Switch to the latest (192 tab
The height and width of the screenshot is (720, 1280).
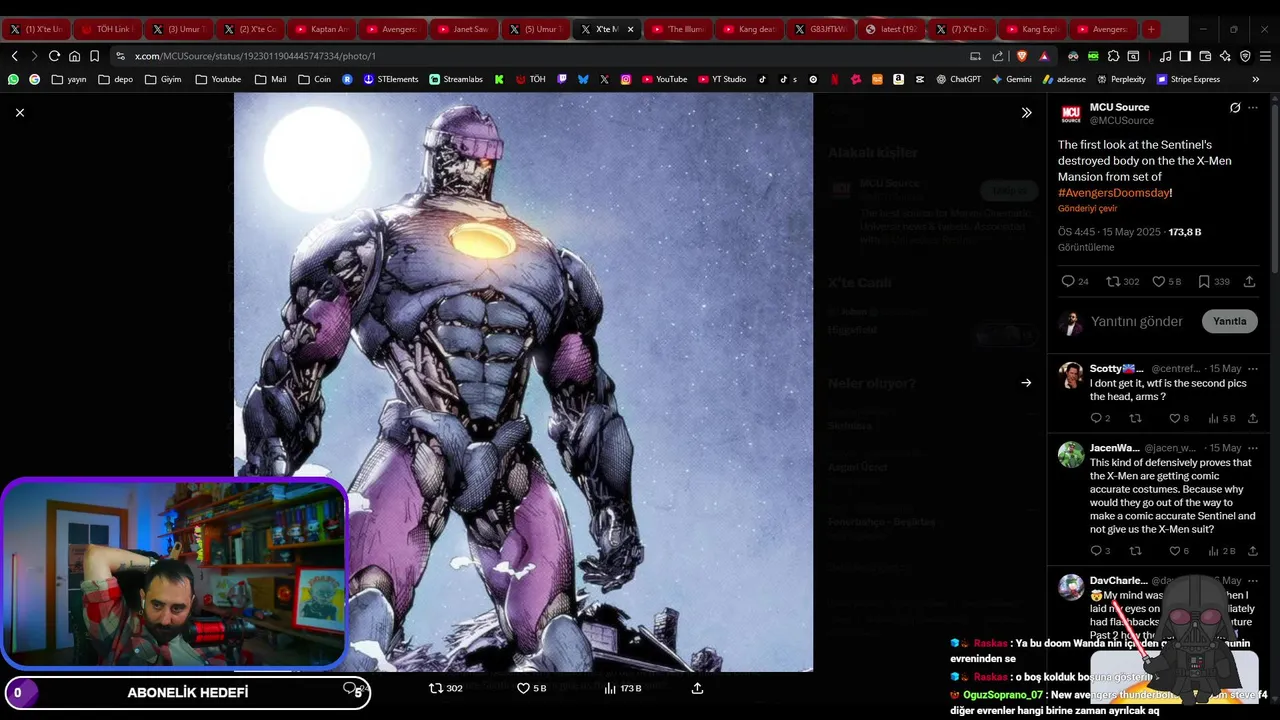pyautogui.click(x=892, y=29)
